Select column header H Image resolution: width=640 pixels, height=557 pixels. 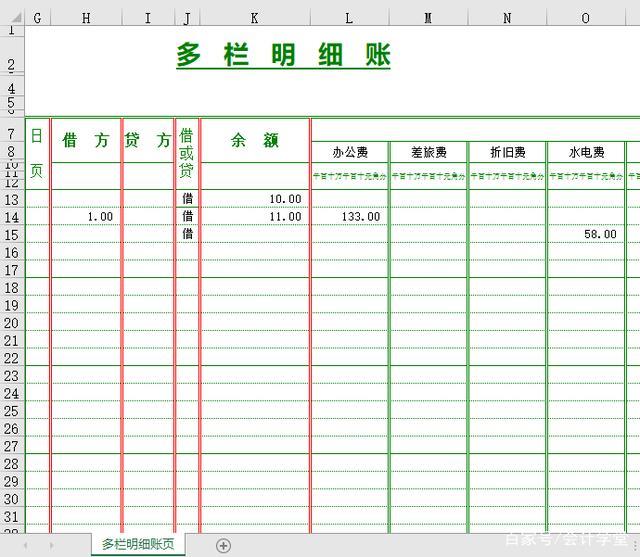coord(86,18)
